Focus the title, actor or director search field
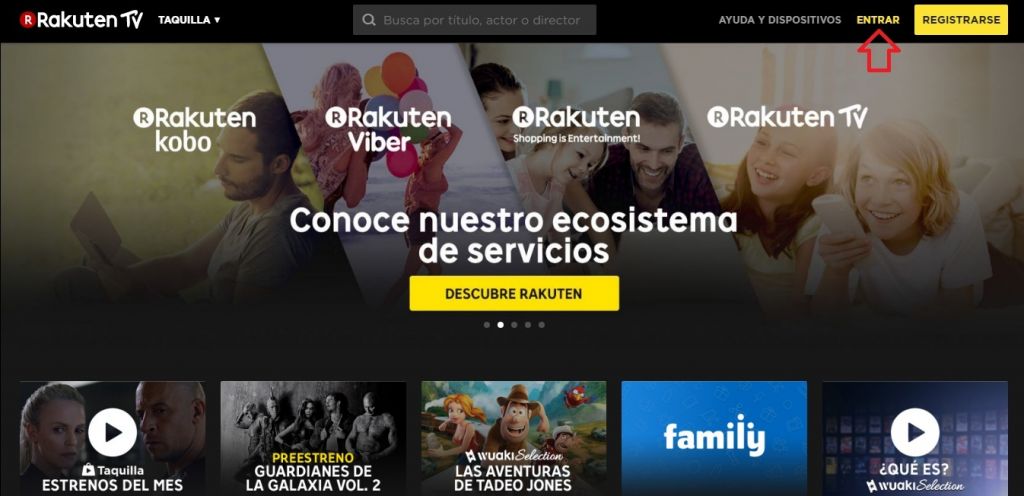The image size is (1024, 496). click(x=475, y=20)
